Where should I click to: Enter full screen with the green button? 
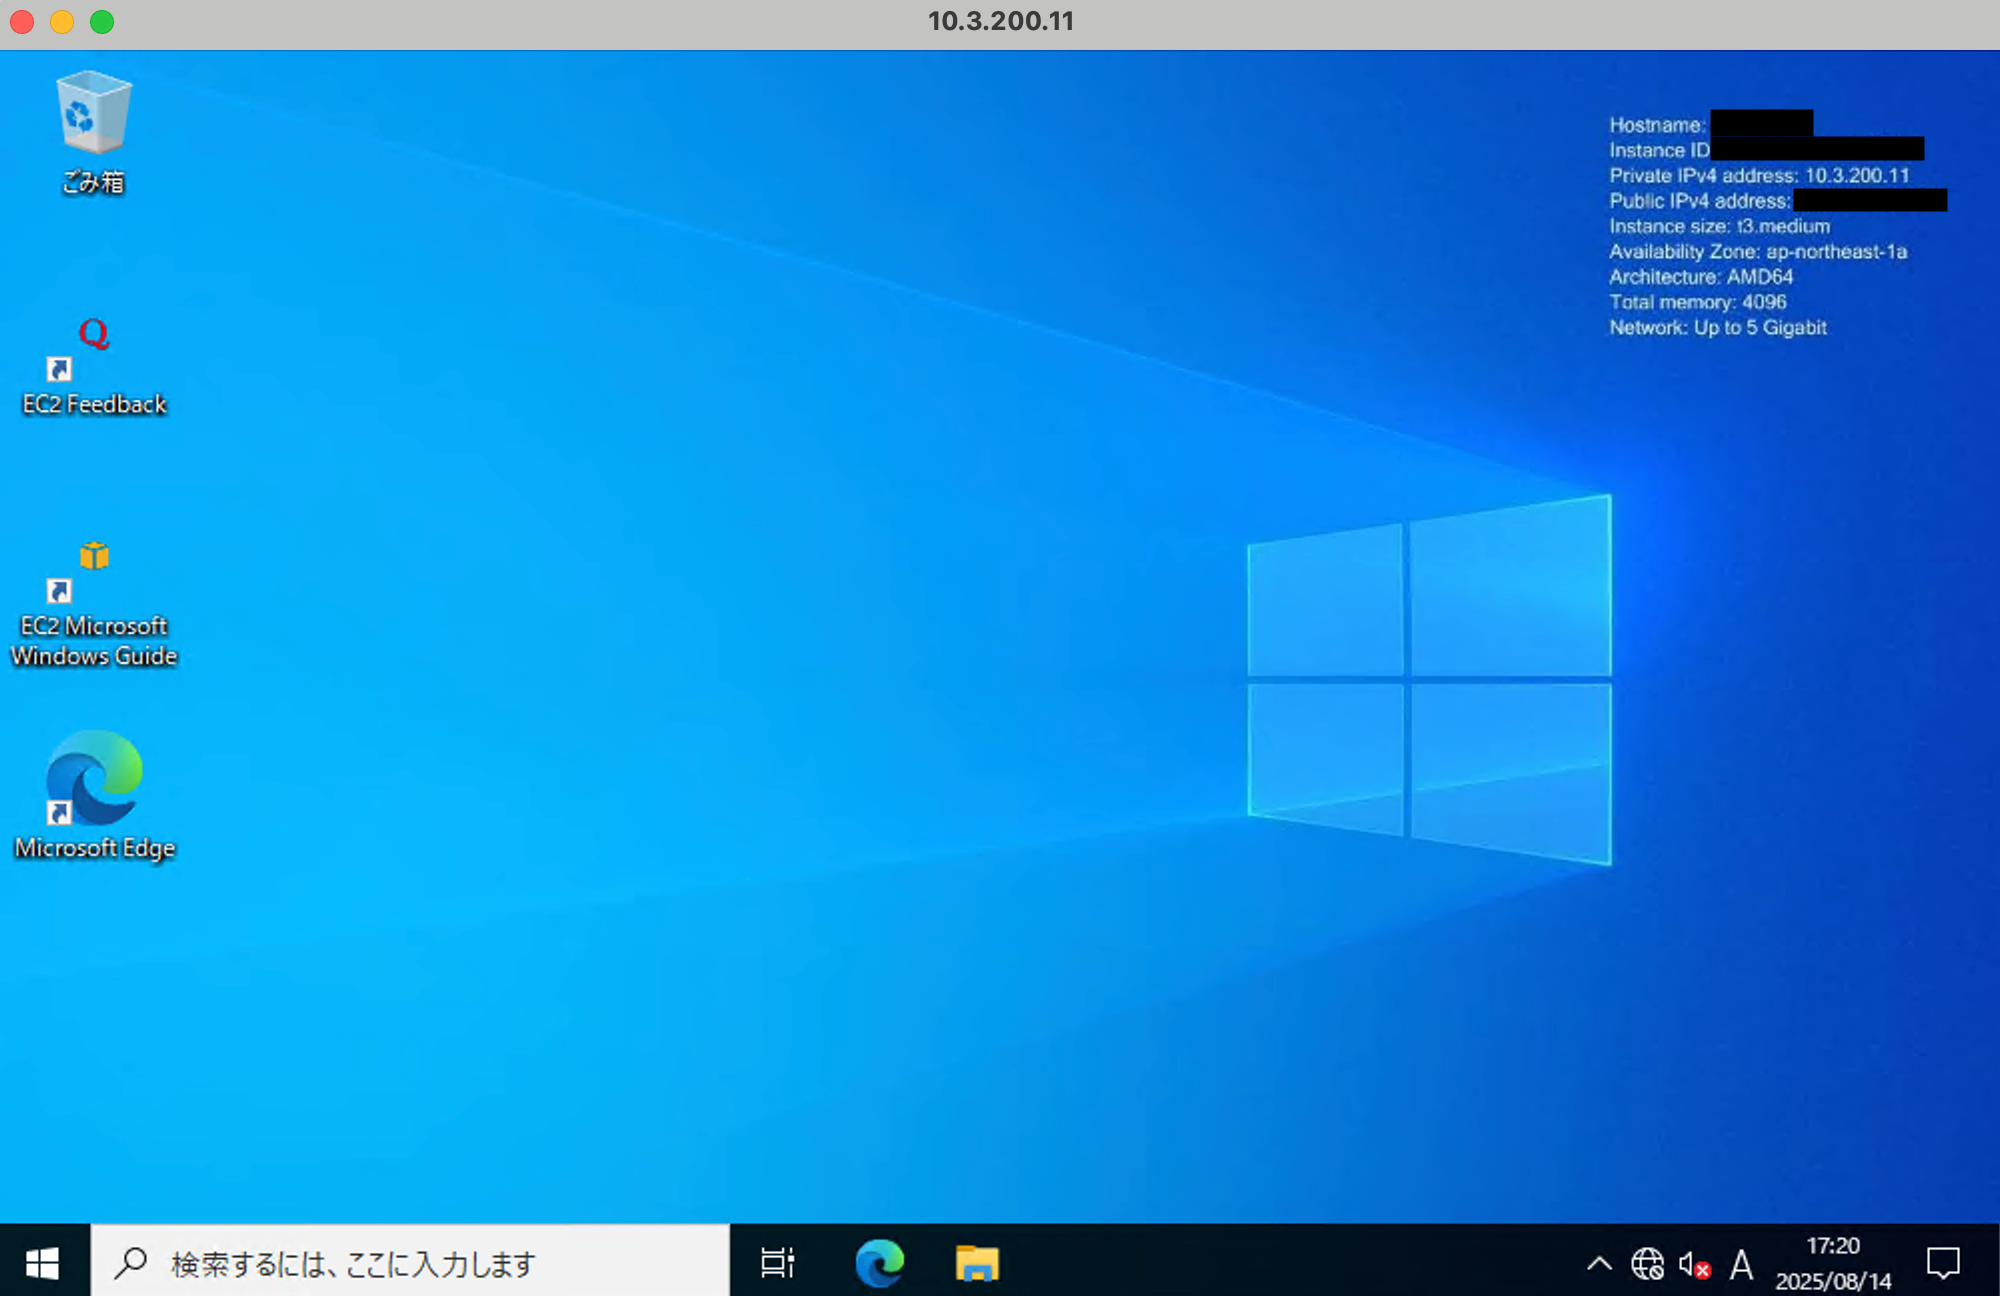click(102, 22)
